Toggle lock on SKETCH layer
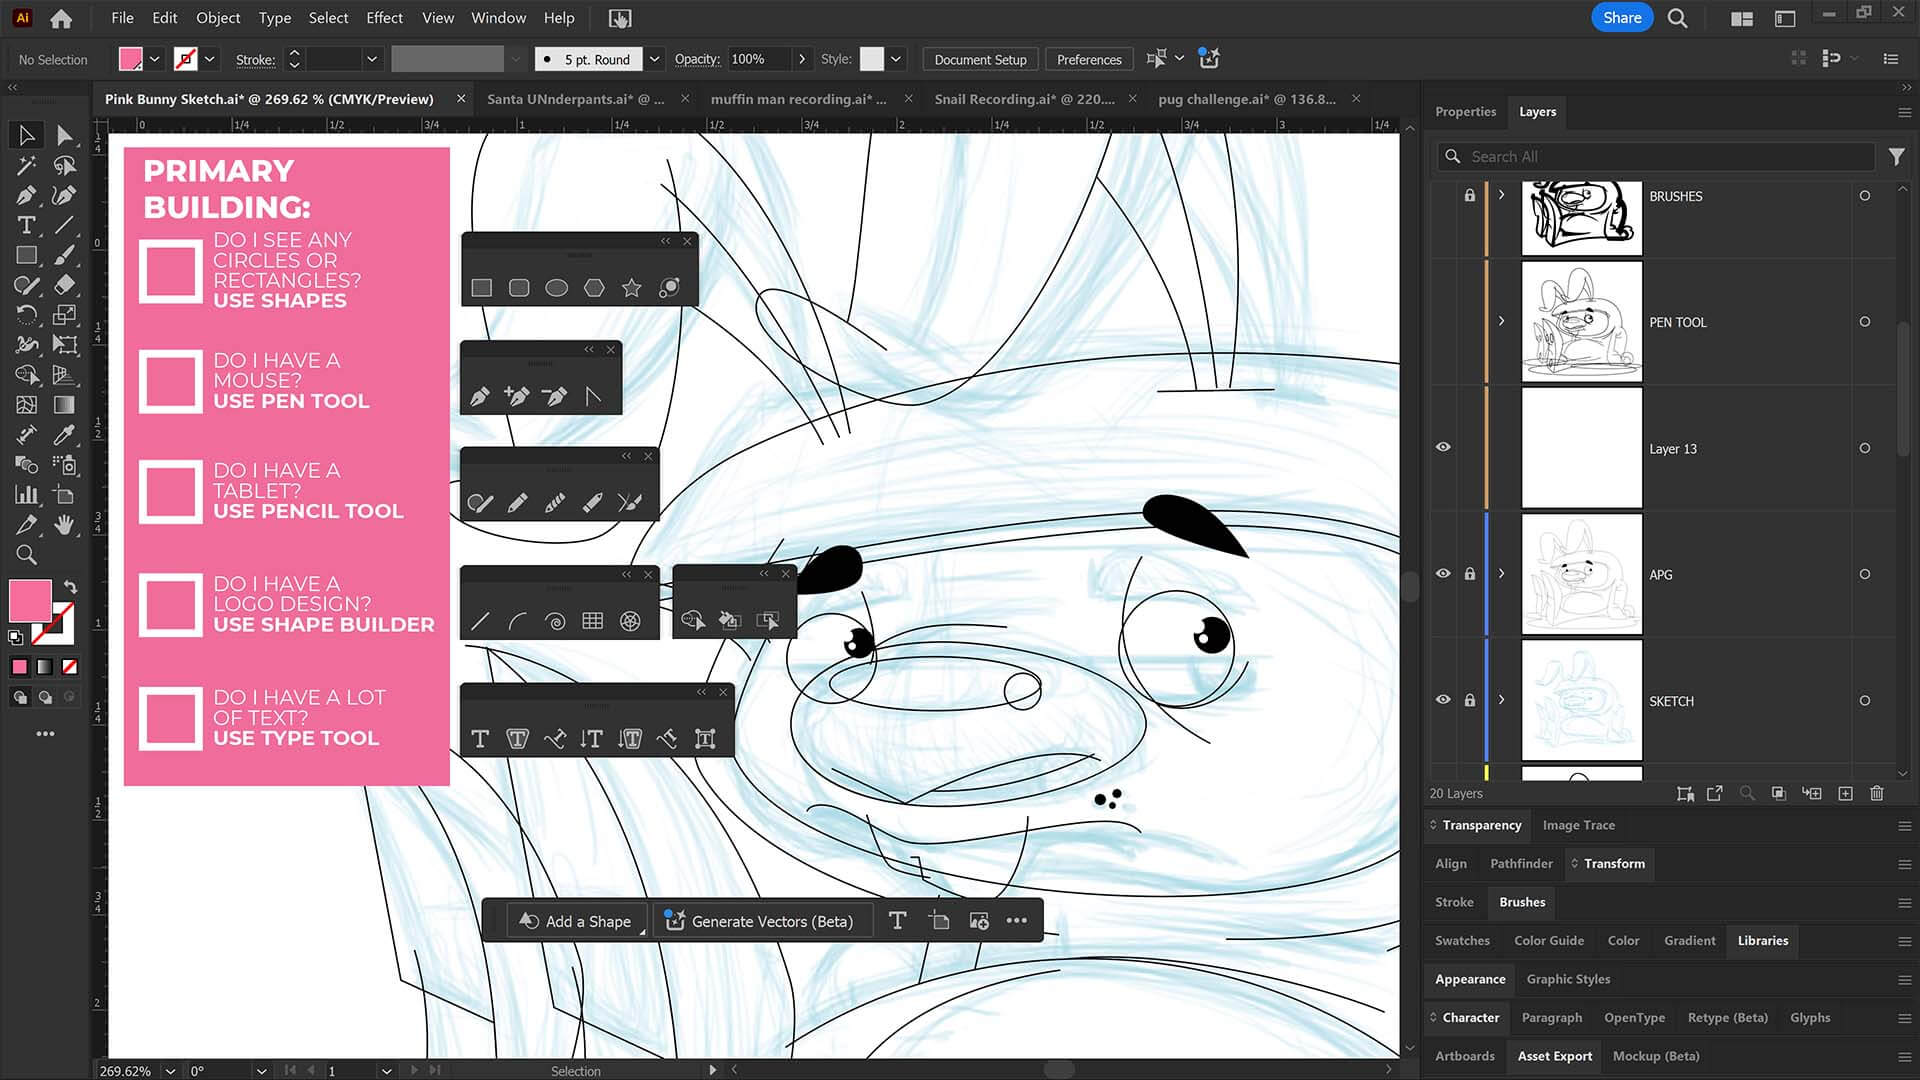This screenshot has width=1920, height=1080. tap(1469, 700)
